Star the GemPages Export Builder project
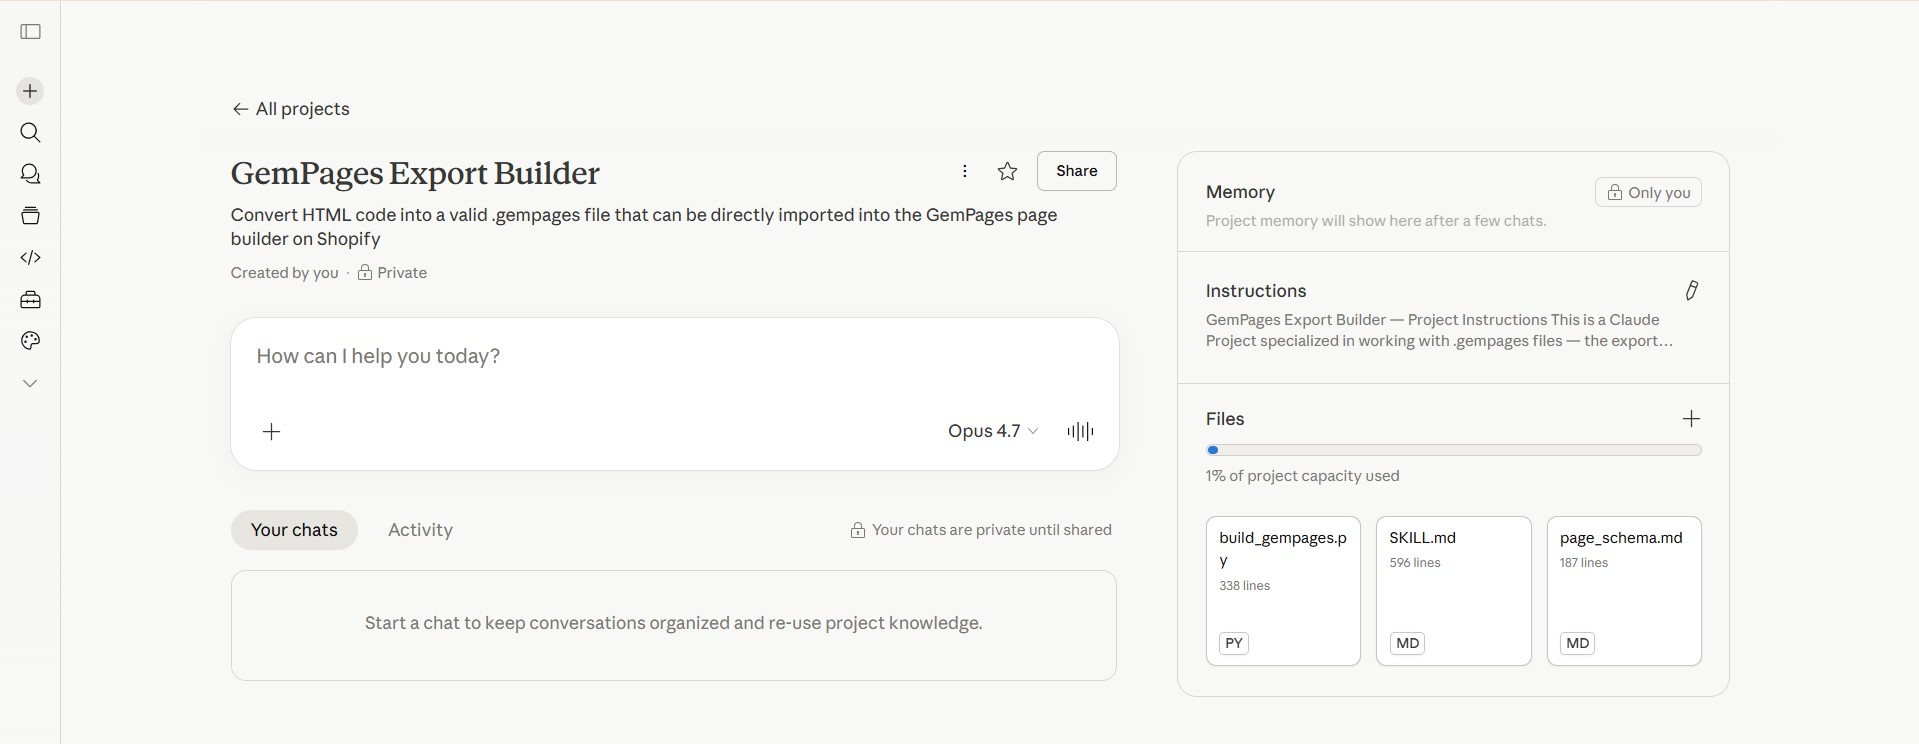The height and width of the screenshot is (744, 1919). (1007, 171)
